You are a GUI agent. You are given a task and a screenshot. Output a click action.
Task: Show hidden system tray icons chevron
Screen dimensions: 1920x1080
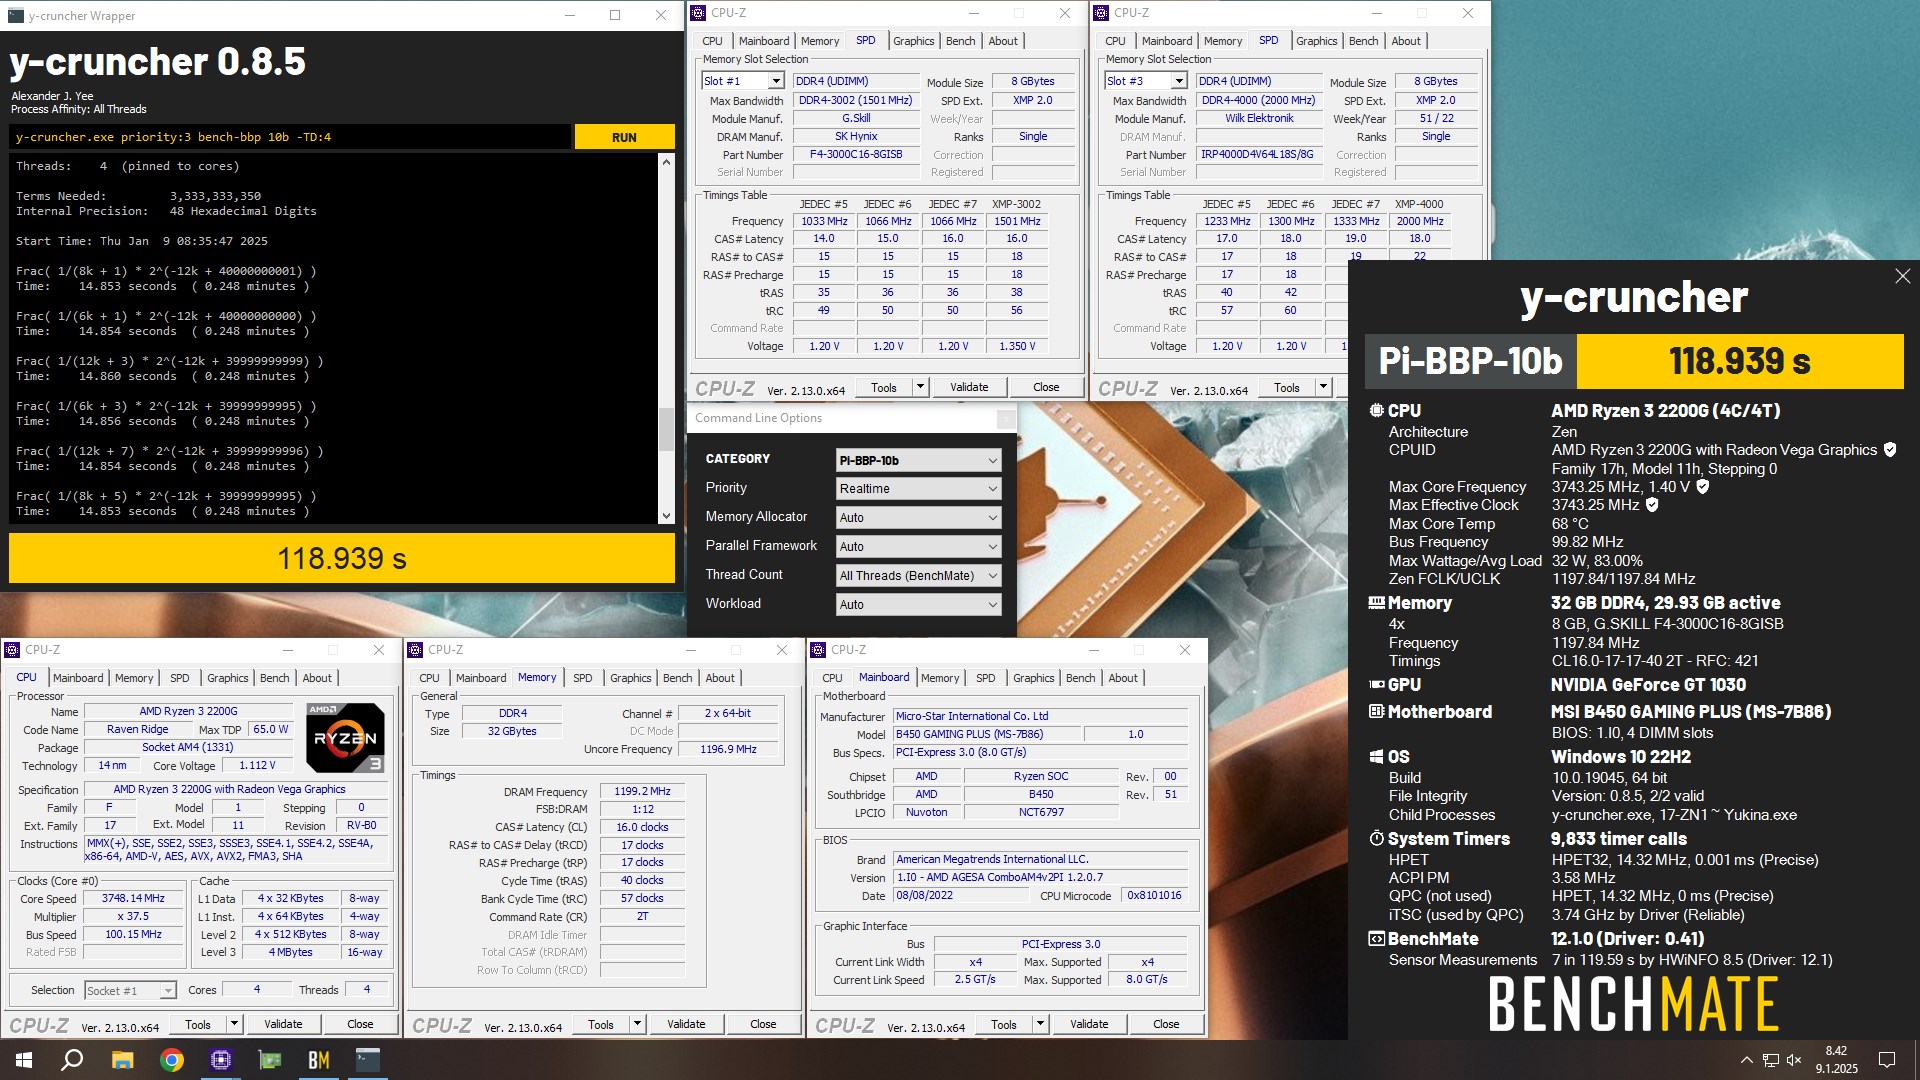(1746, 1060)
